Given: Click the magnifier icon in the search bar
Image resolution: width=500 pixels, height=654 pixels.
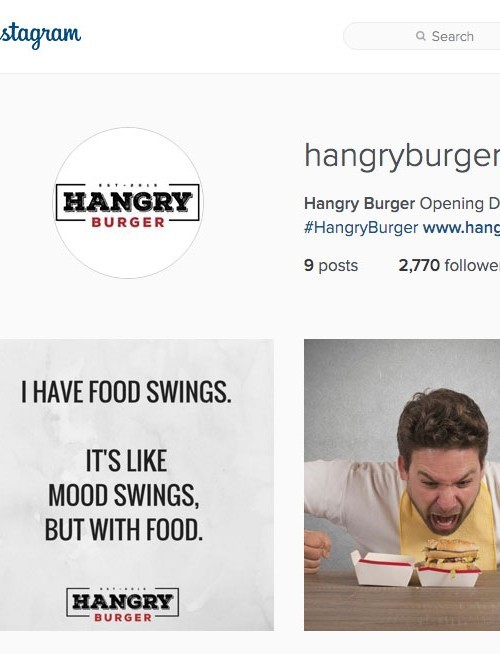Looking at the screenshot, I should tap(421, 36).
